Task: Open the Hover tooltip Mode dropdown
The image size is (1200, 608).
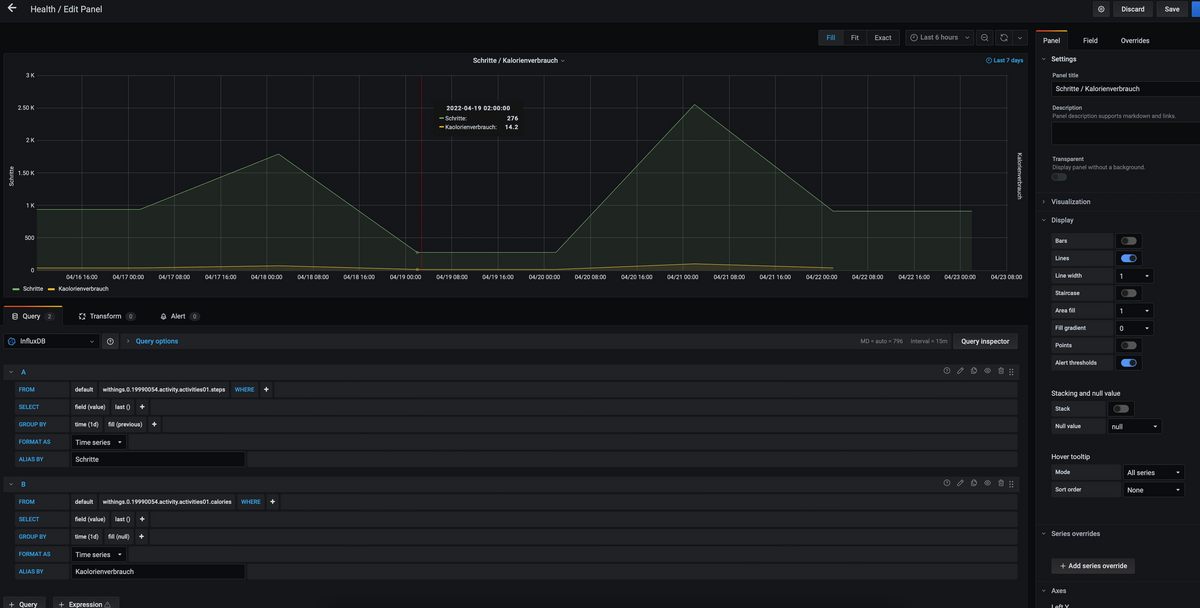Action: click(x=1153, y=472)
